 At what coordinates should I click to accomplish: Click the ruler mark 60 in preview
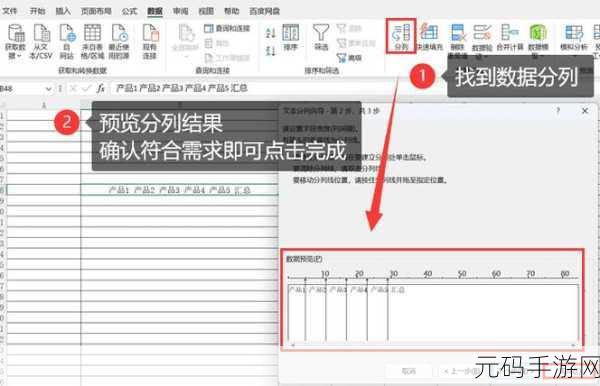[496, 274]
